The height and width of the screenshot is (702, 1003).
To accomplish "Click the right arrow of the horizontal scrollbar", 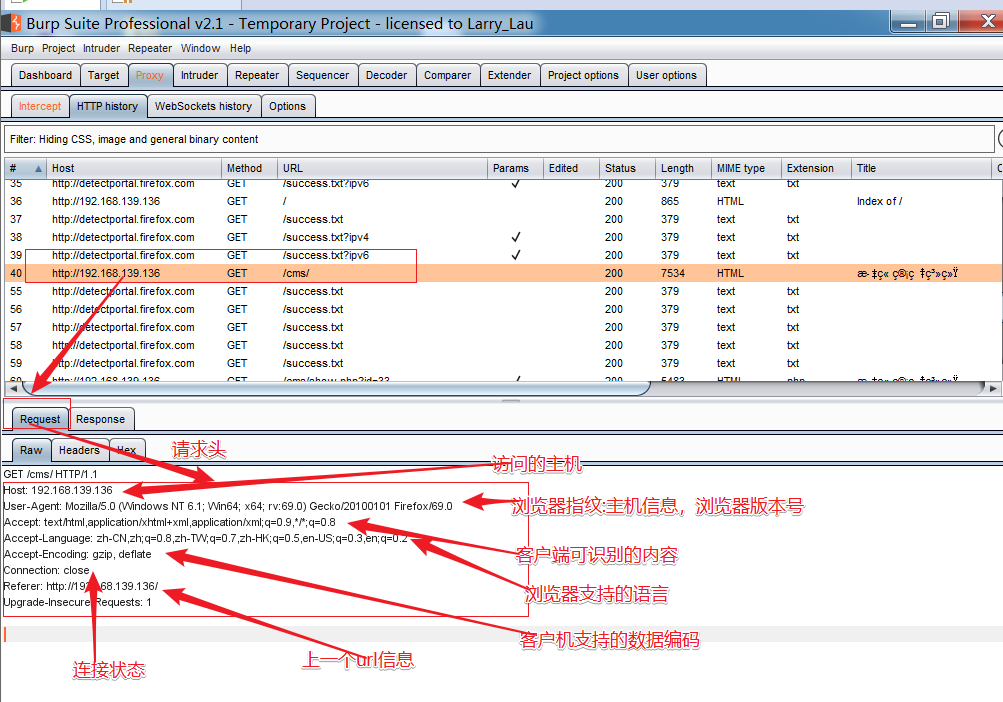I will coord(993,388).
